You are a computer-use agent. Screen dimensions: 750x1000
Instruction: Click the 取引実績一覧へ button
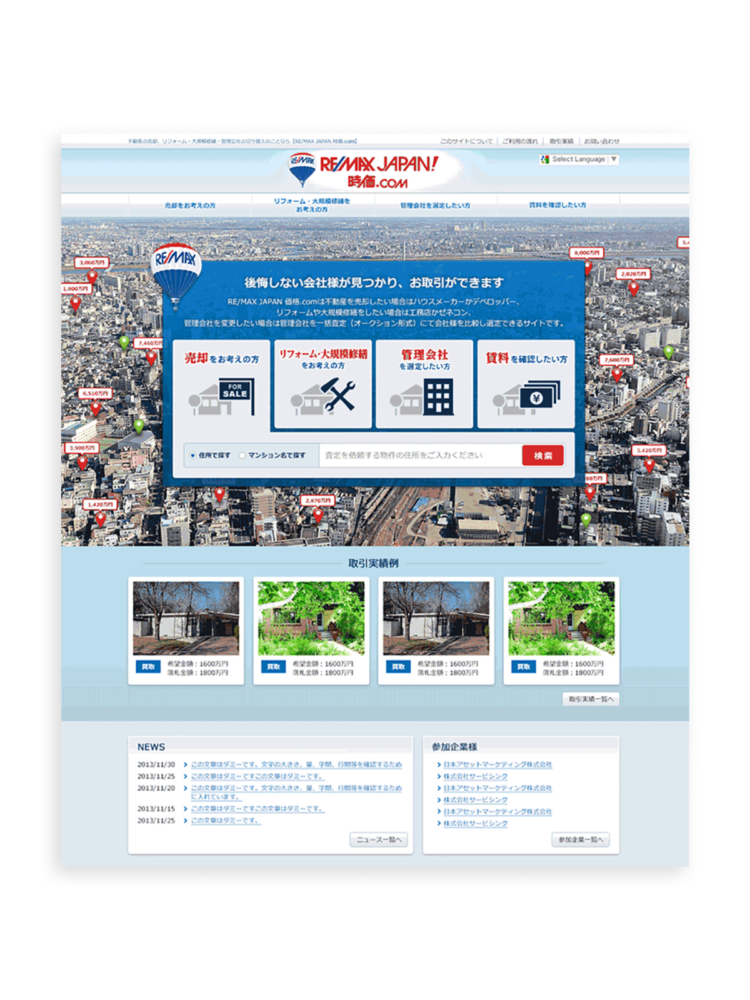click(x=590, y=699)
